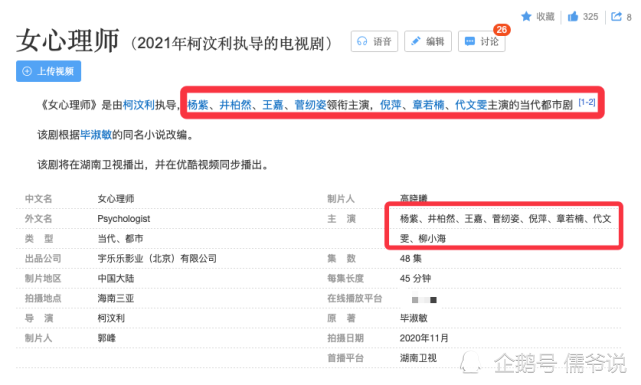Click the 出品公司 field label
641x385 pixels.
pyautogui.click(x=43, y=258)
